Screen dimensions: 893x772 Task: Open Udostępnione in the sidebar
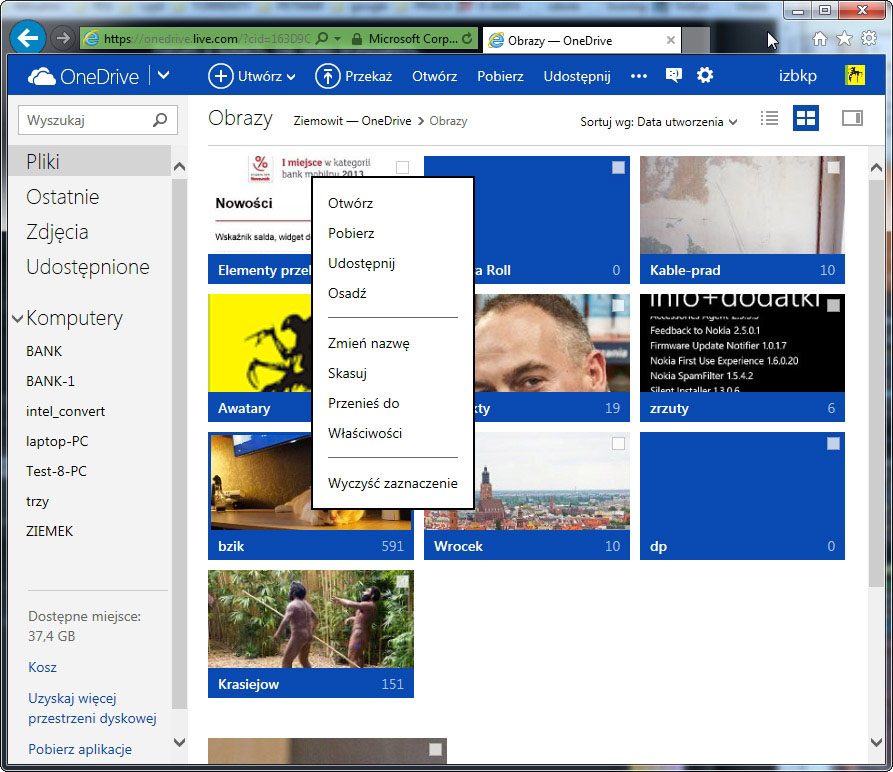[x=88, y=267]
